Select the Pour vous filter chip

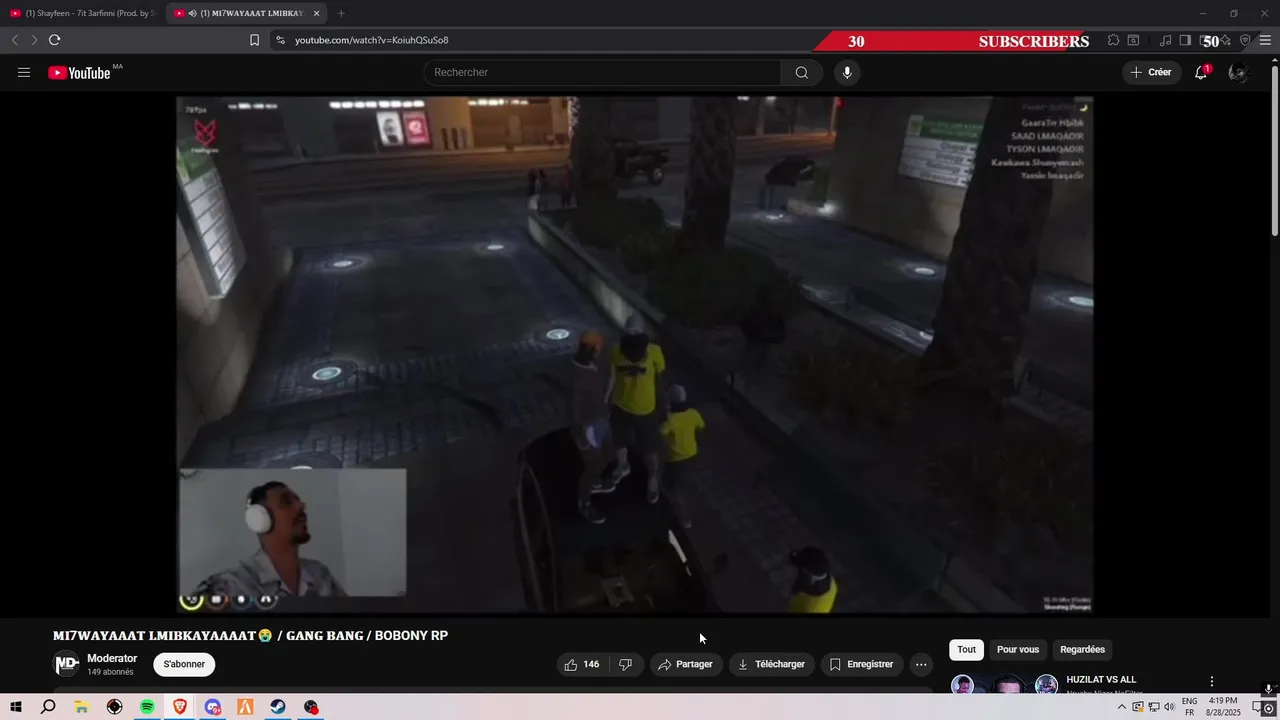1018,650
